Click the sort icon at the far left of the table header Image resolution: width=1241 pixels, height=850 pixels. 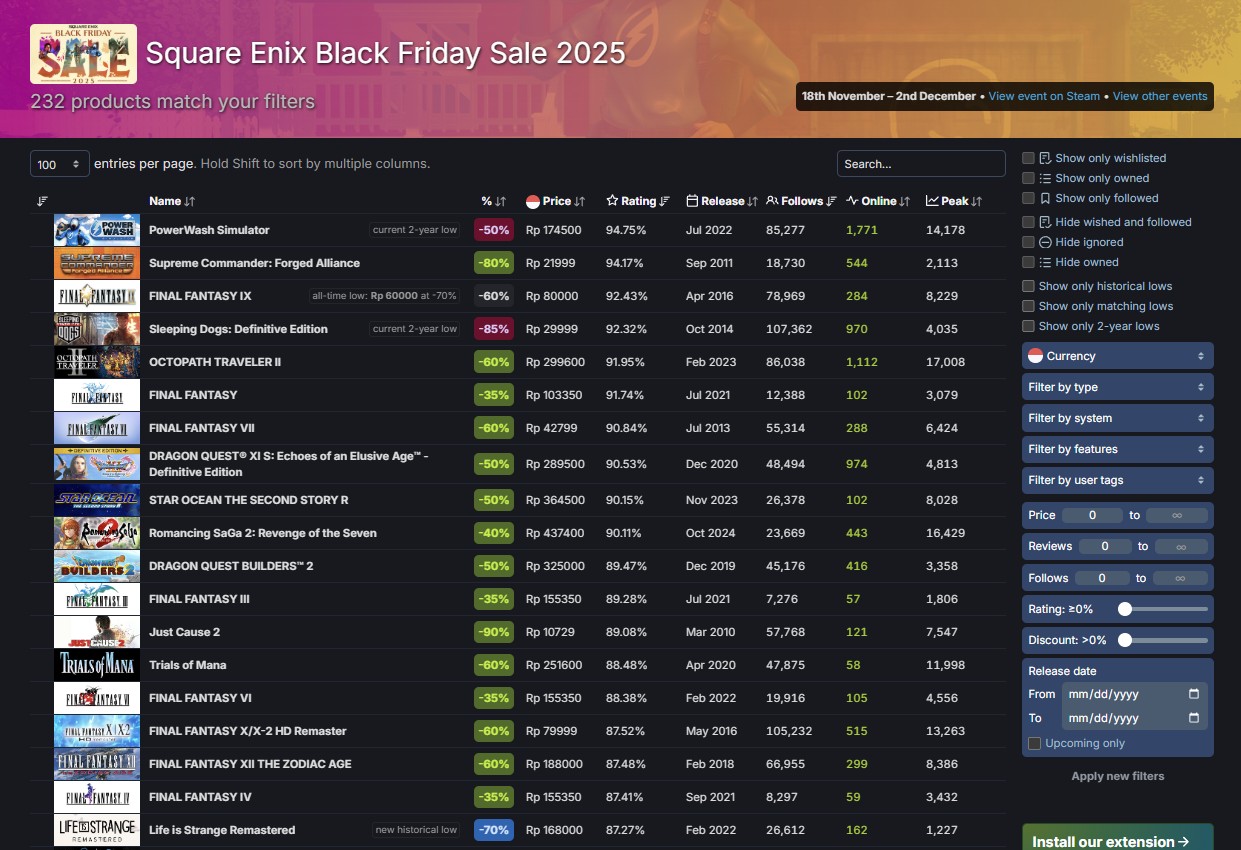pos(42,201)
